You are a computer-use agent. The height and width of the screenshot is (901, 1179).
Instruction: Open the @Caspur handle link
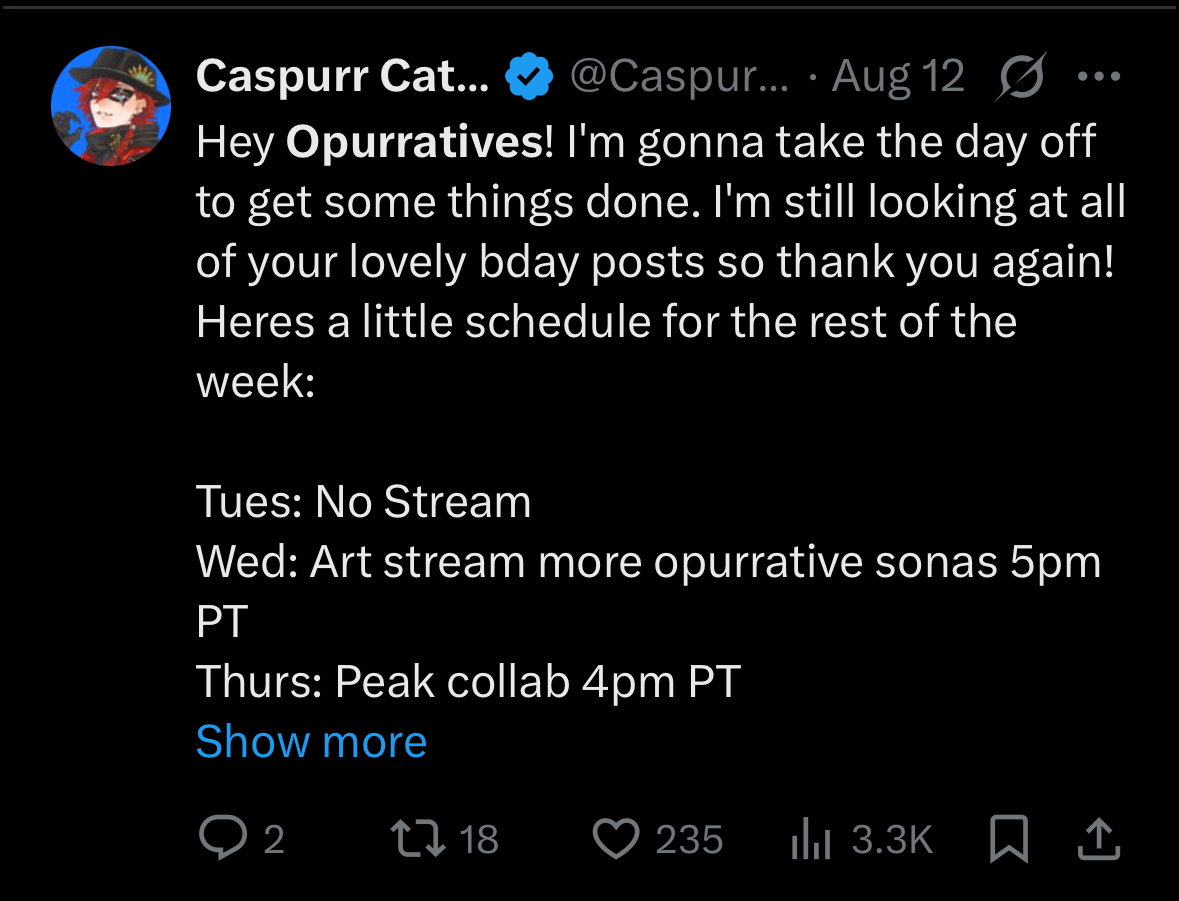[678, 76]
